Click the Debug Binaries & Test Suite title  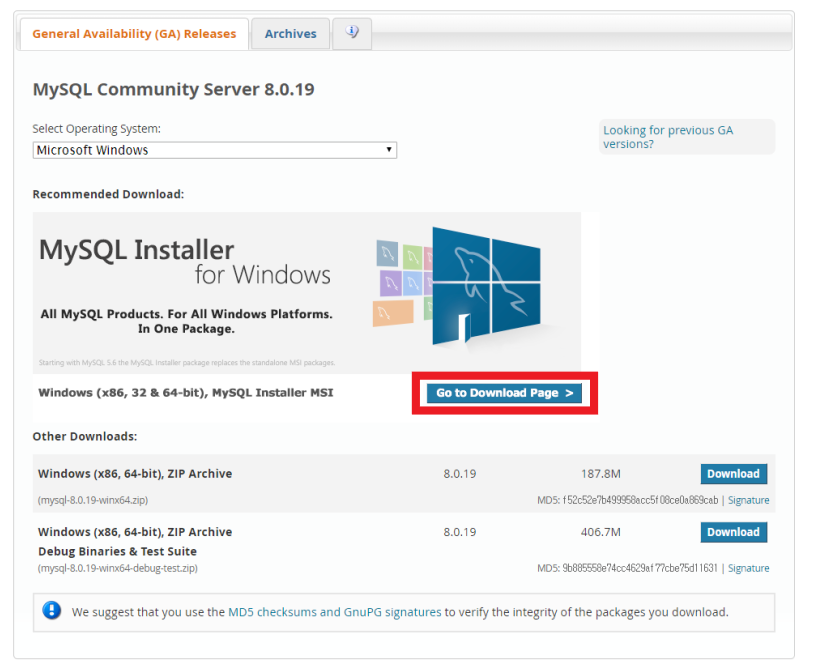pyautogui.click(x=117, y=551)
